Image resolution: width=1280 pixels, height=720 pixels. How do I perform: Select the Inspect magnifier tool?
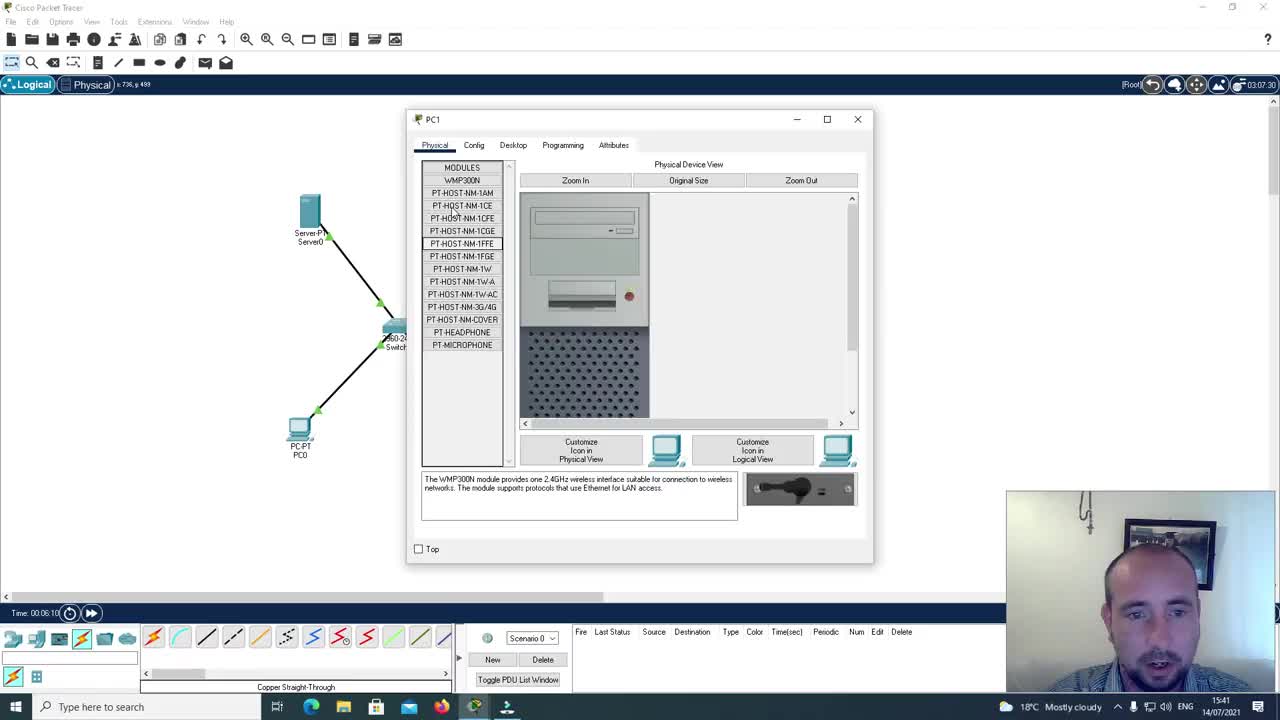click(32, 62)
